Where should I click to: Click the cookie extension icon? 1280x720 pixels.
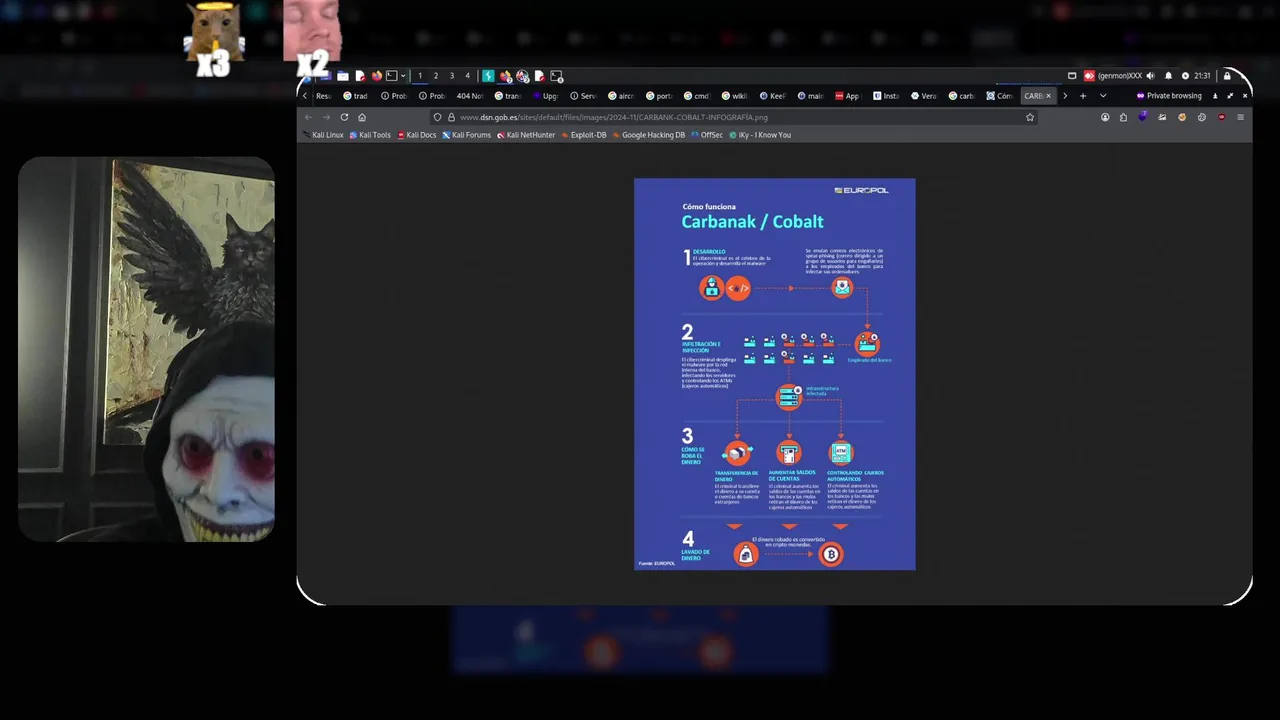coord(1182,117)
